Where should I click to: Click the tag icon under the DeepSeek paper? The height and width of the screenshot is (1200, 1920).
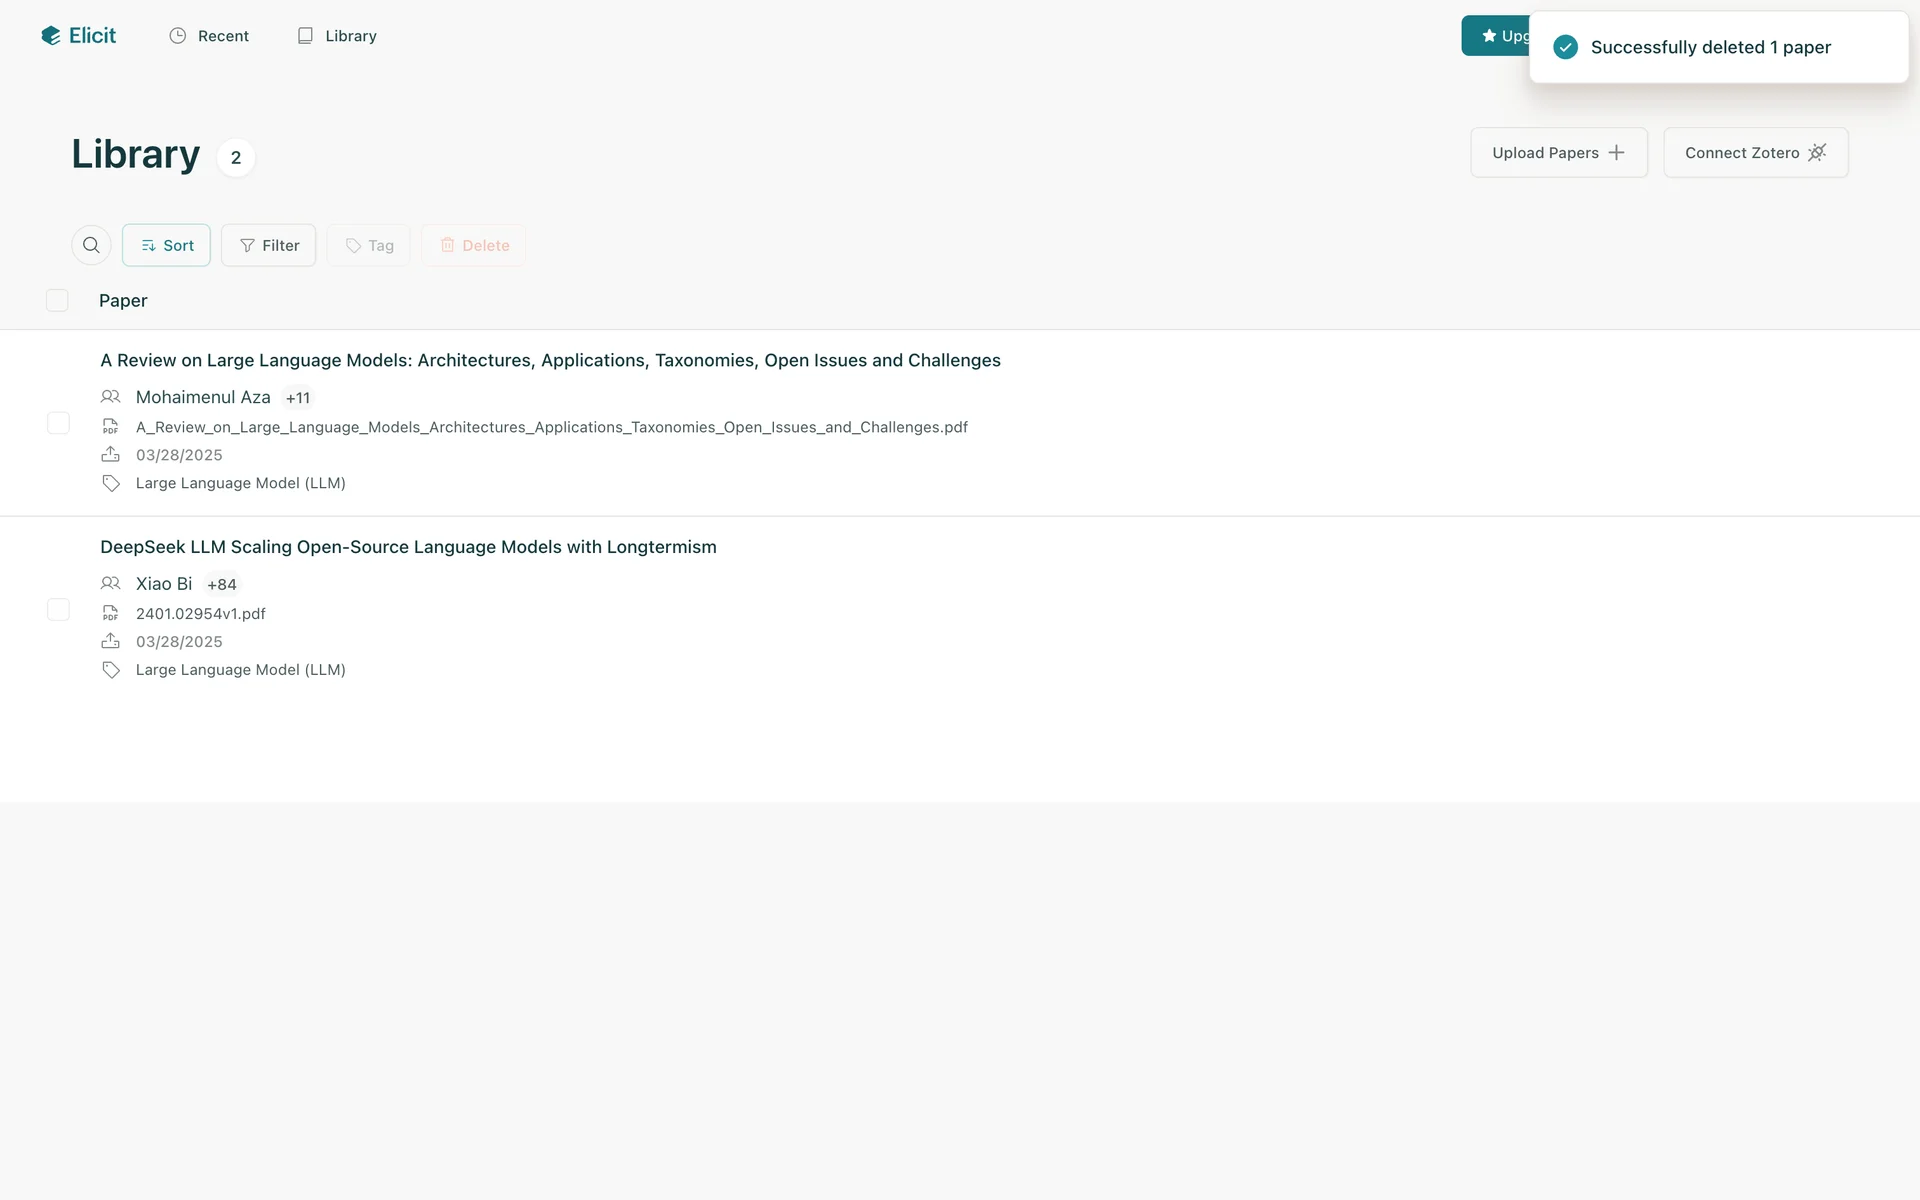pyautogui.click(x=111, y=670)
